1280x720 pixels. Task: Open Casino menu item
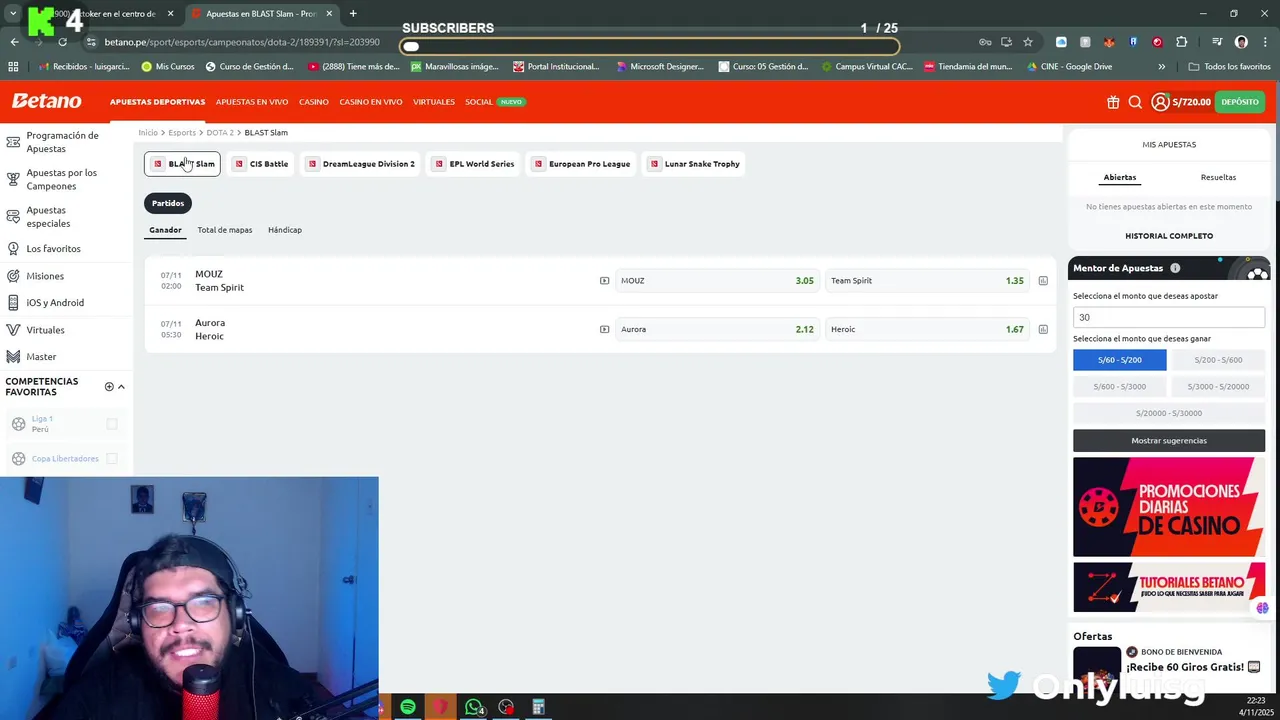click(x=313, y=102)
